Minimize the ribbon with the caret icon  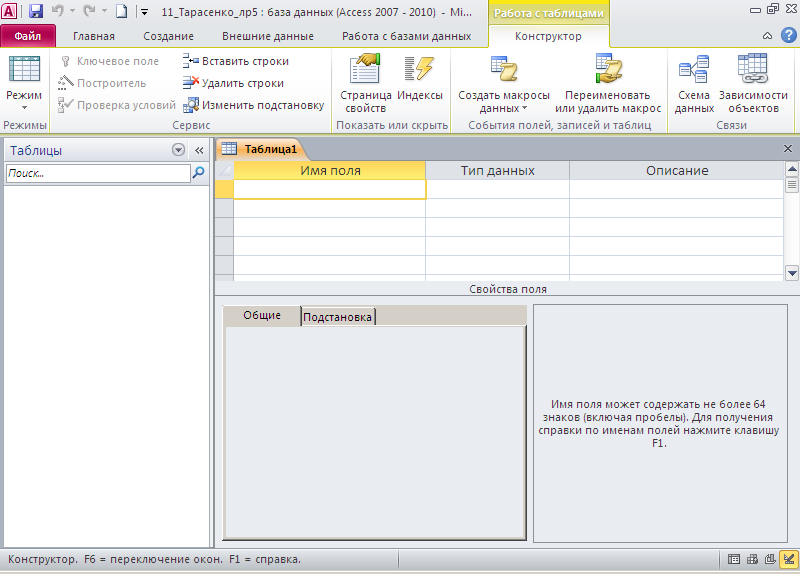click(x=767, y=36)
